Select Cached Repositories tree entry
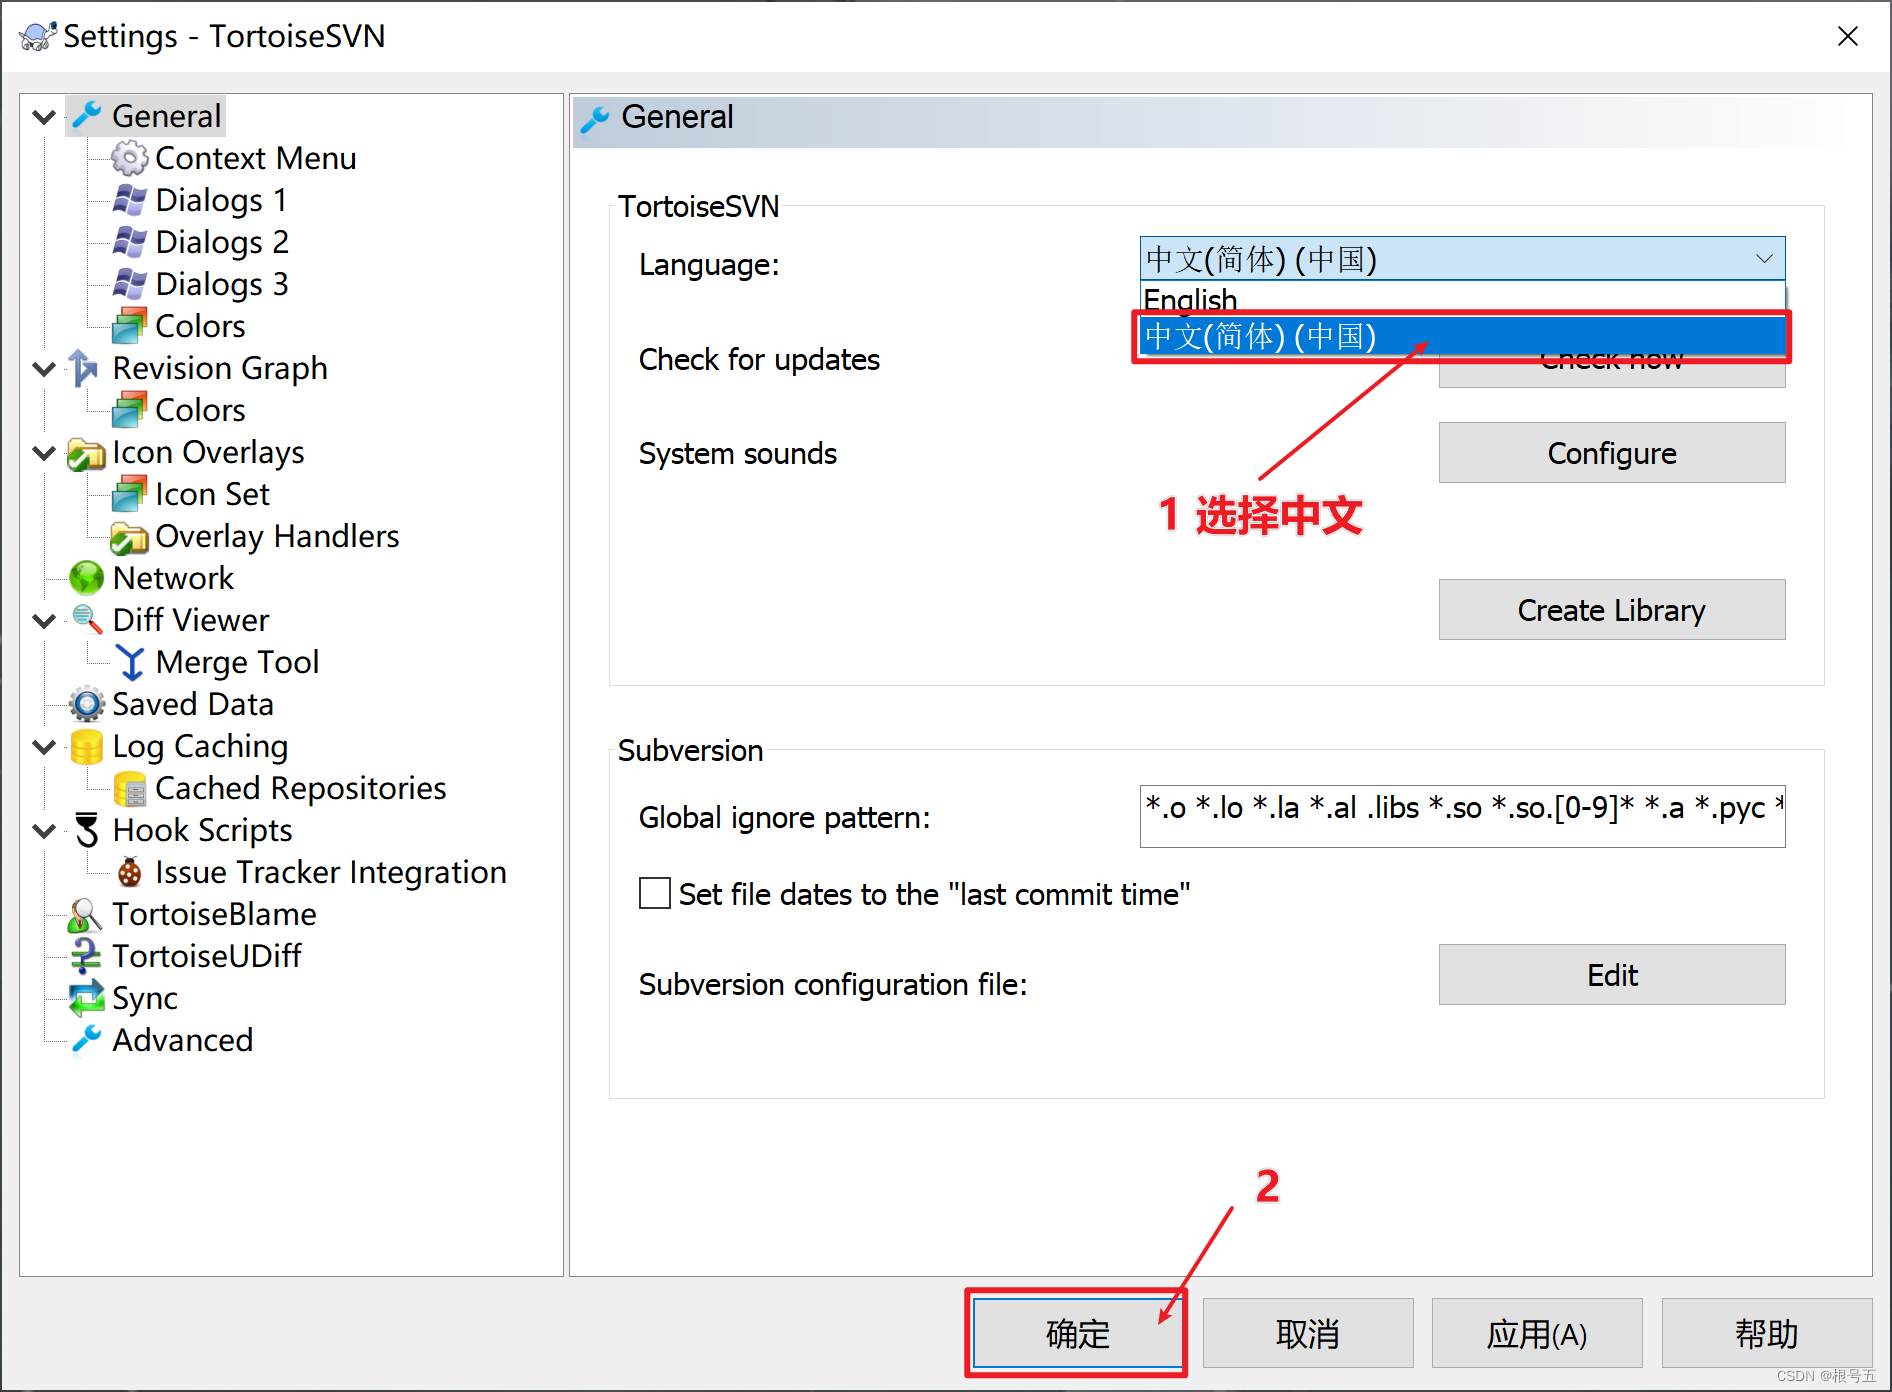Screen dimensions: 1892x1392 301,788
